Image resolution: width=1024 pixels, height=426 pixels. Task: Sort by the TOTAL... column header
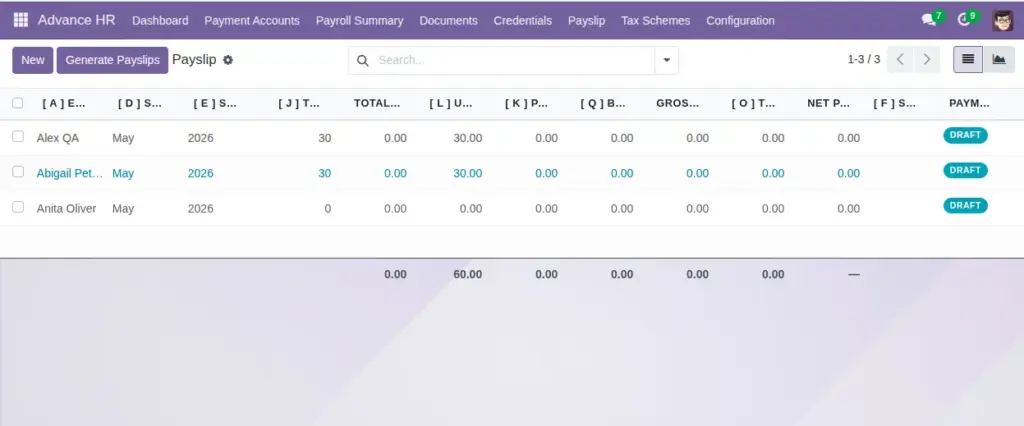377,103
